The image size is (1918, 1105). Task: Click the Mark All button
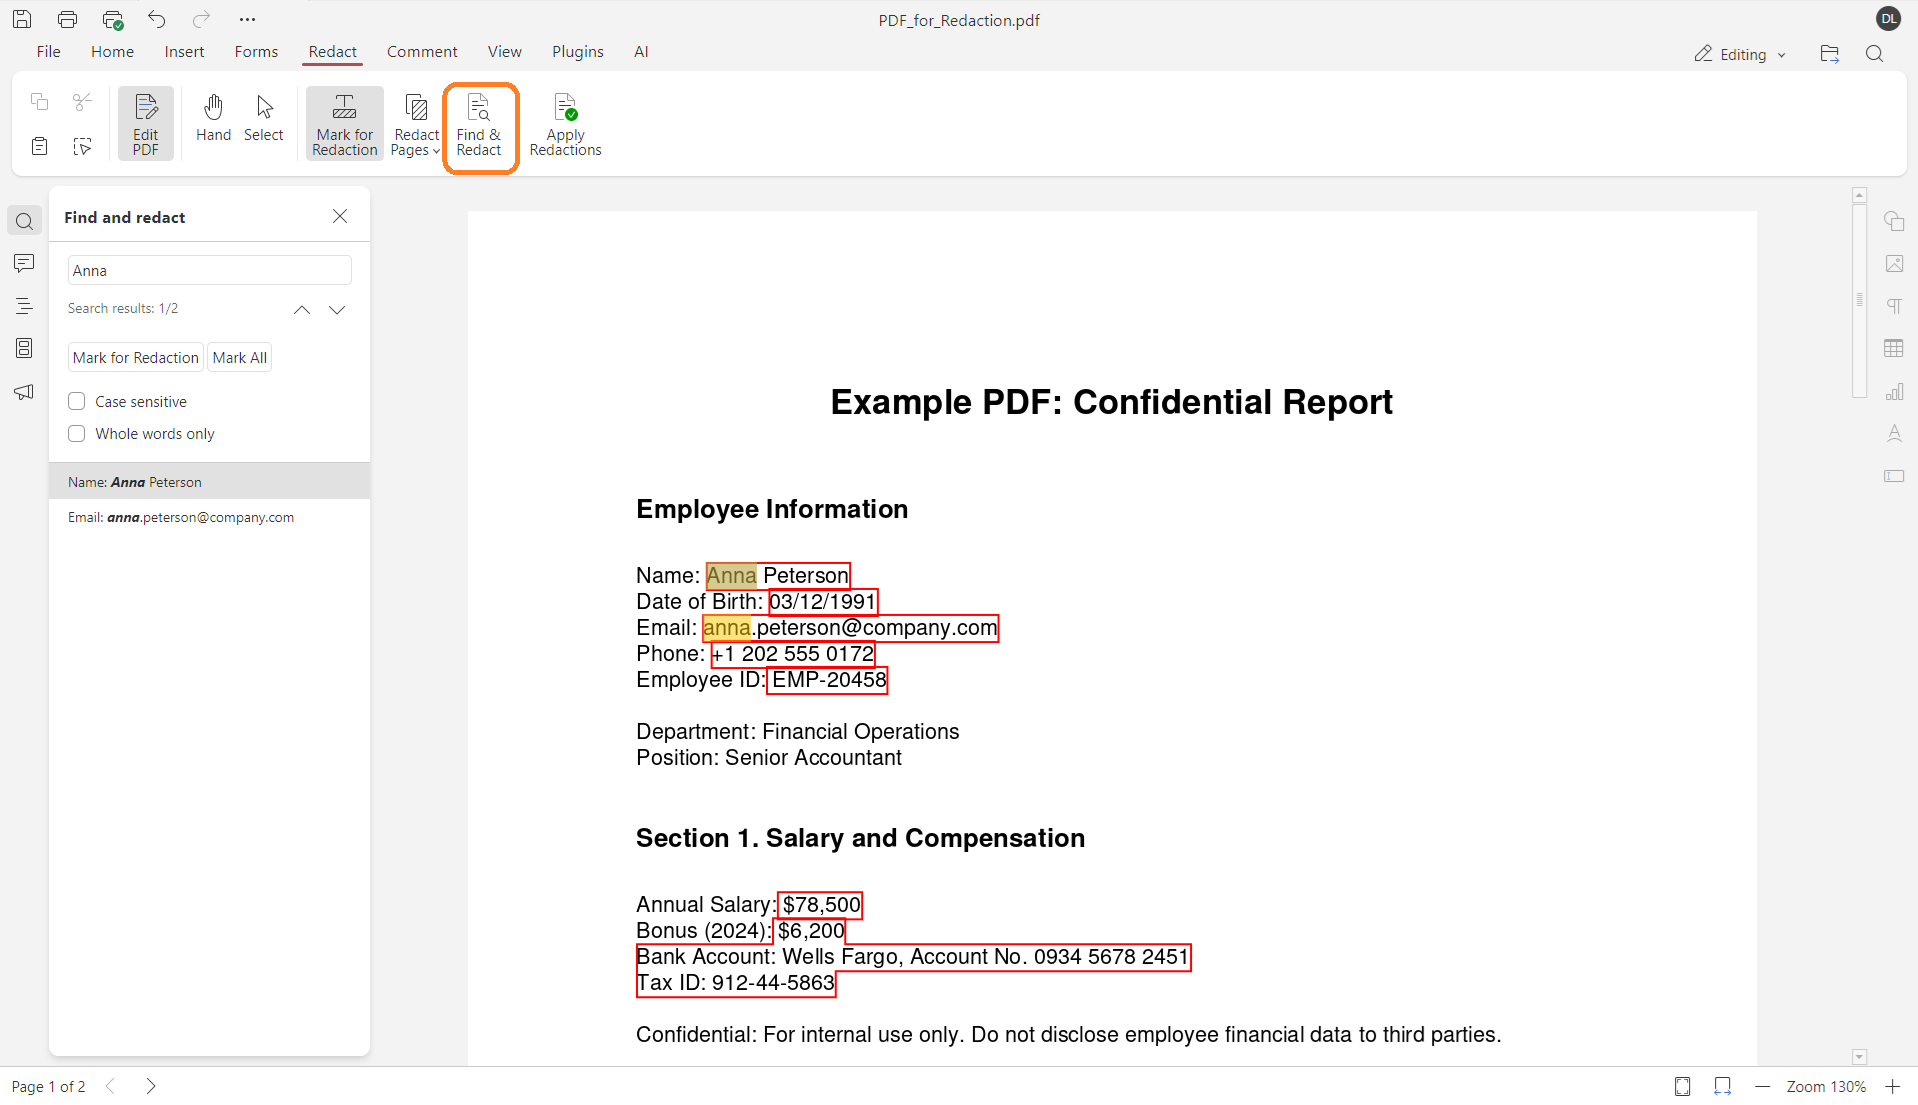[239, 357]
